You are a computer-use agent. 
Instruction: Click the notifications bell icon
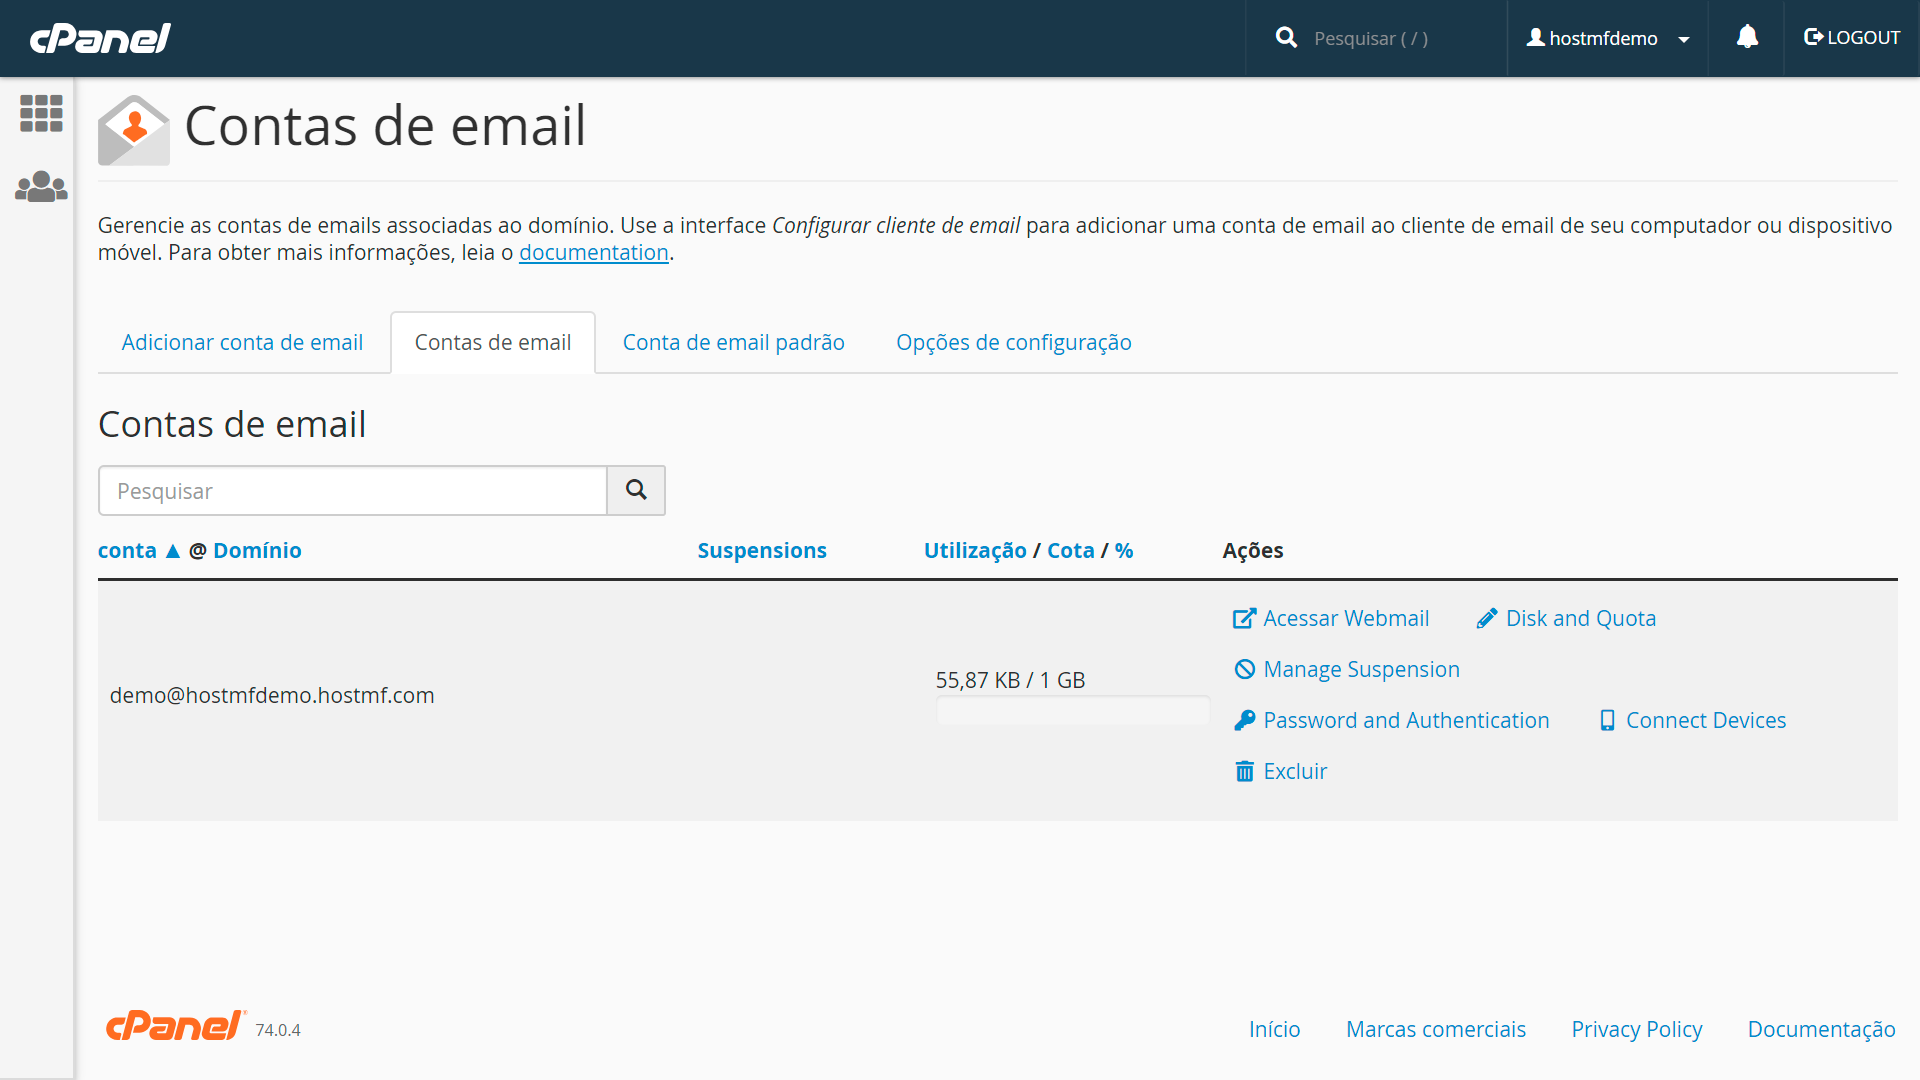pos(1747,38)
